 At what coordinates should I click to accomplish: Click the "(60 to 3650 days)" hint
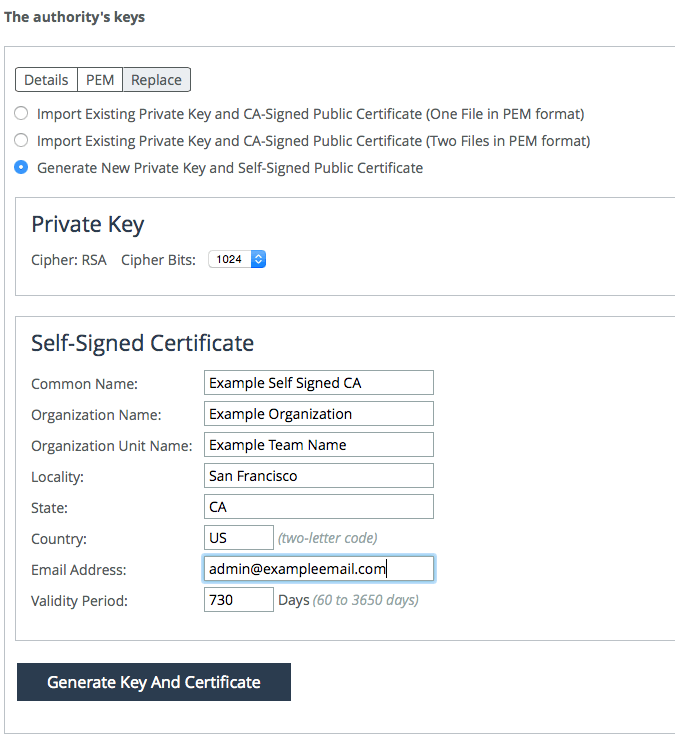[365, 600]
